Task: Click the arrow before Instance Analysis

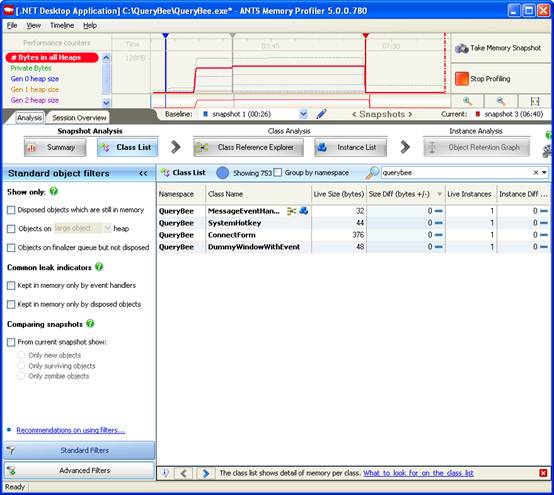Action: pyautogui.click(x=405, y=147)
